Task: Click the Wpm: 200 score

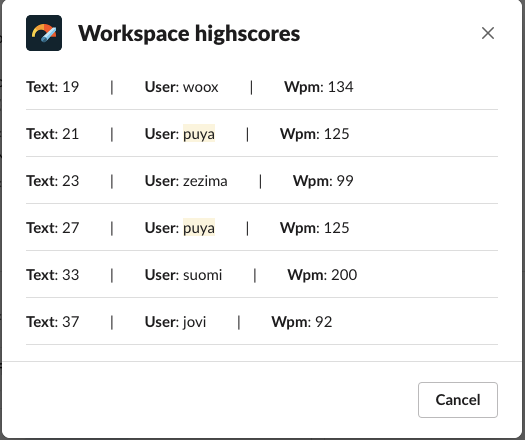Action: (322, 275)
